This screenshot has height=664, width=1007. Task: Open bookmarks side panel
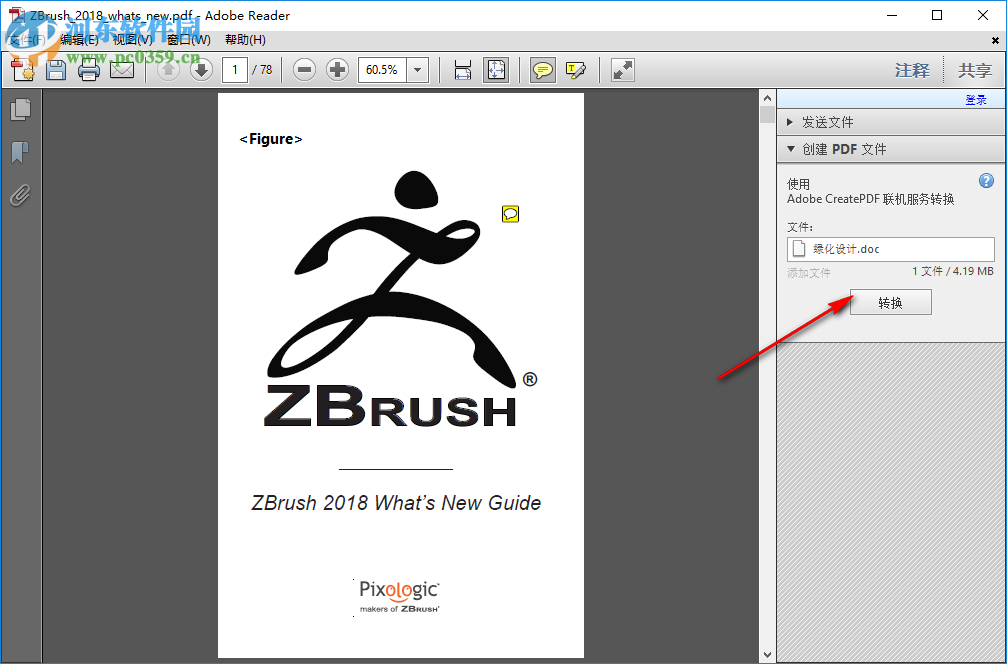[x=20, y=152]
